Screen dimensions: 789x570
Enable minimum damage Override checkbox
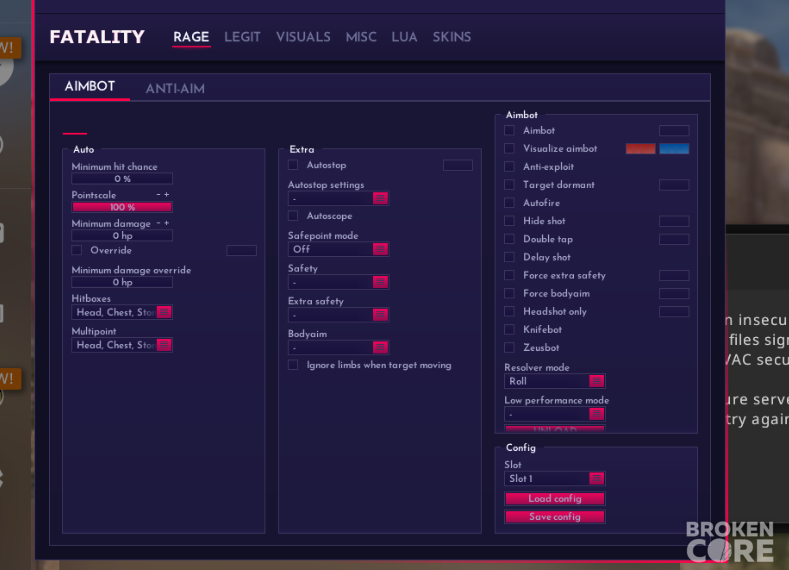click(76, 250)
